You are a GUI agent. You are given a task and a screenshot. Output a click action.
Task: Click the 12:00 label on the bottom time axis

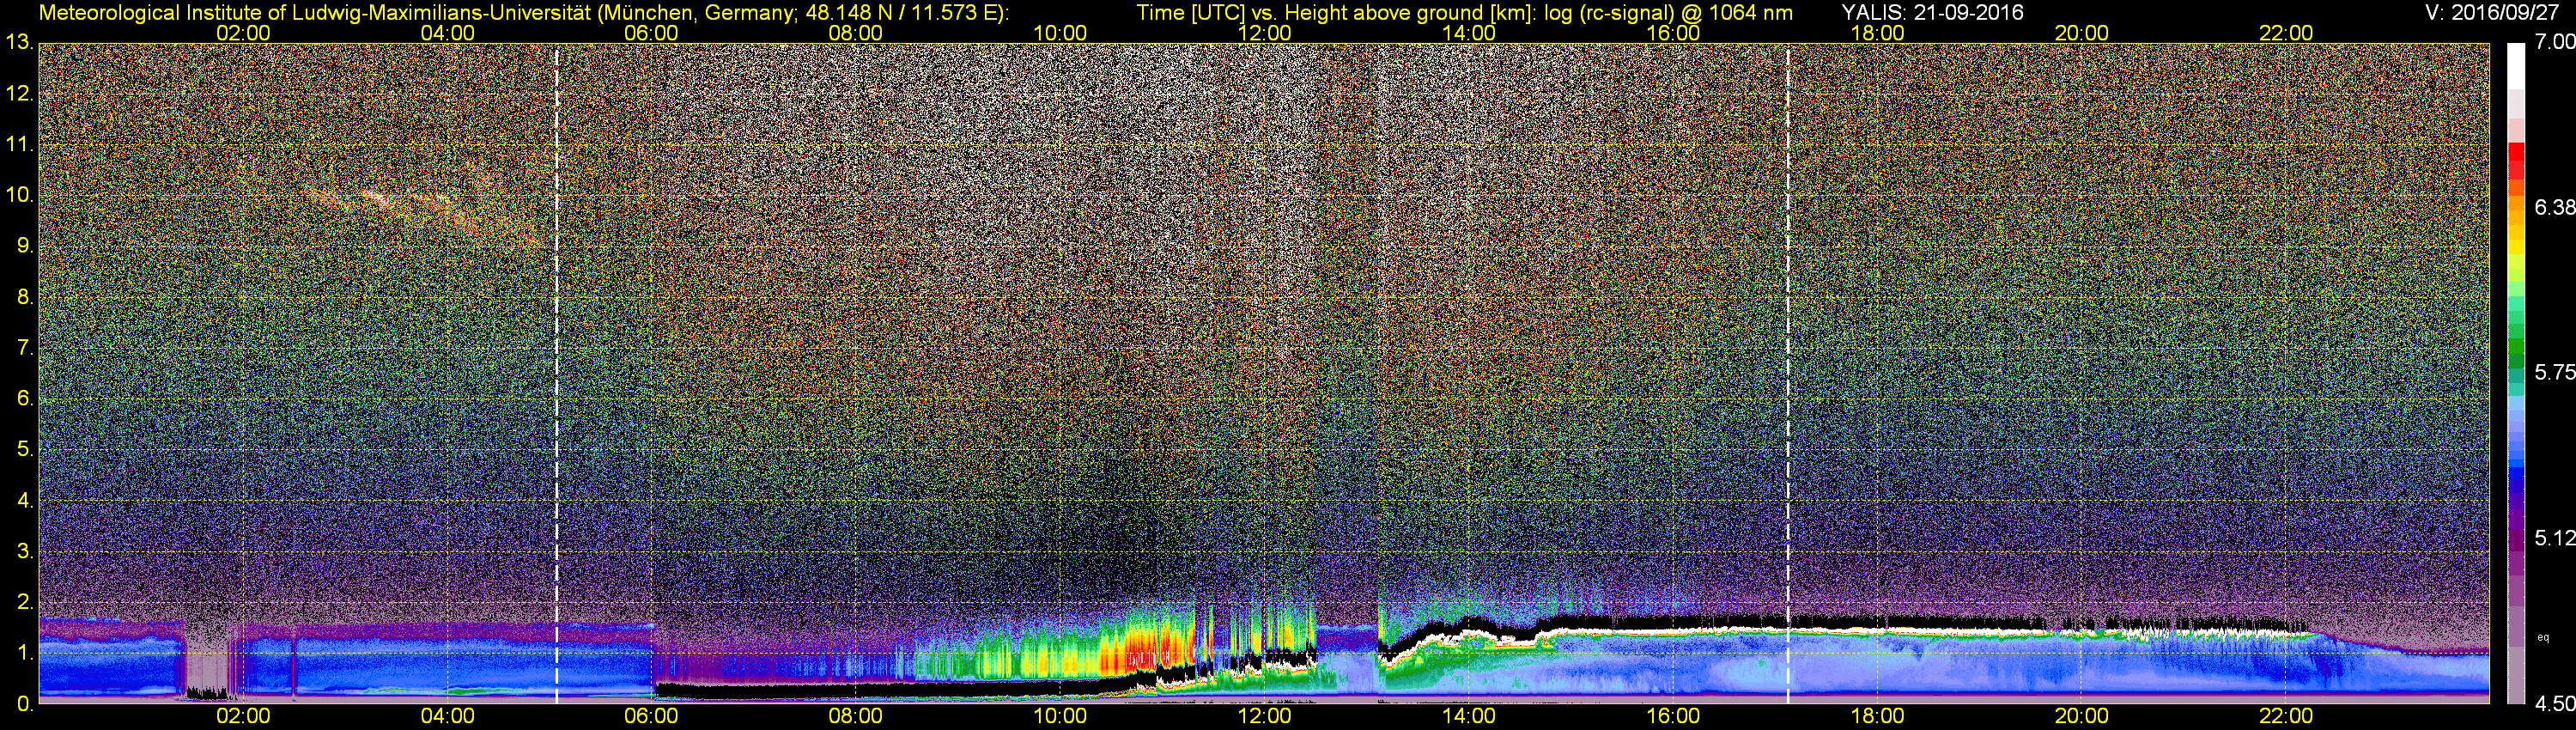(x=1264, y=716)
